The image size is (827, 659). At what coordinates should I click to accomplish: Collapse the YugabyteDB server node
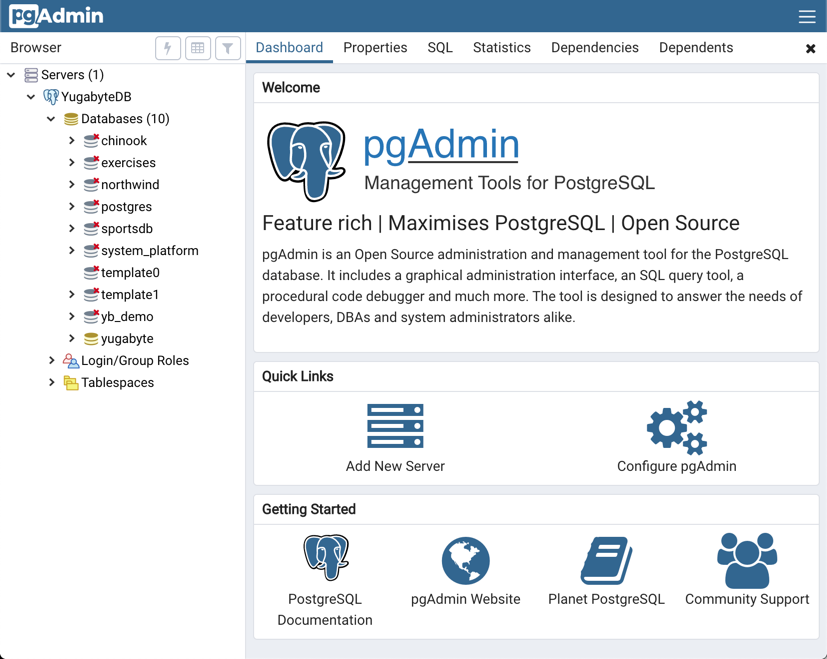pyautogui.click(x=31, y=97)
